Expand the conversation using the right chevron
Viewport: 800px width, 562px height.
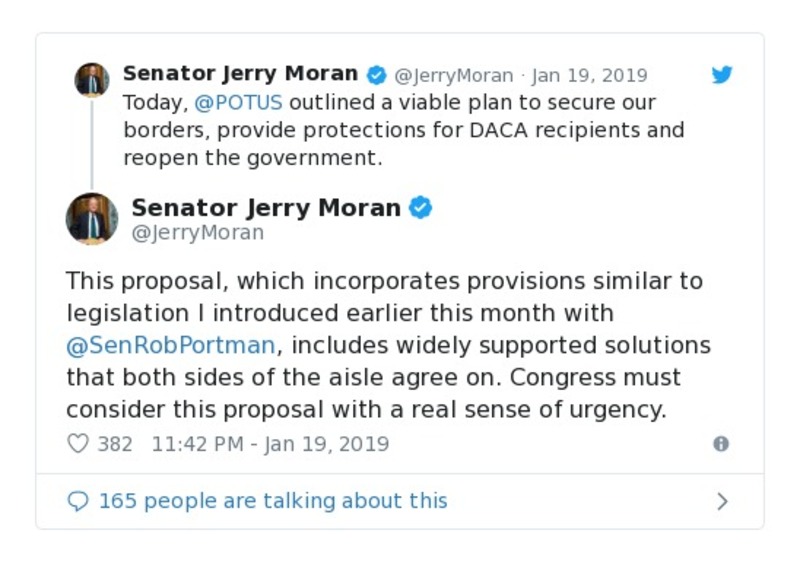tap(722, 501)
